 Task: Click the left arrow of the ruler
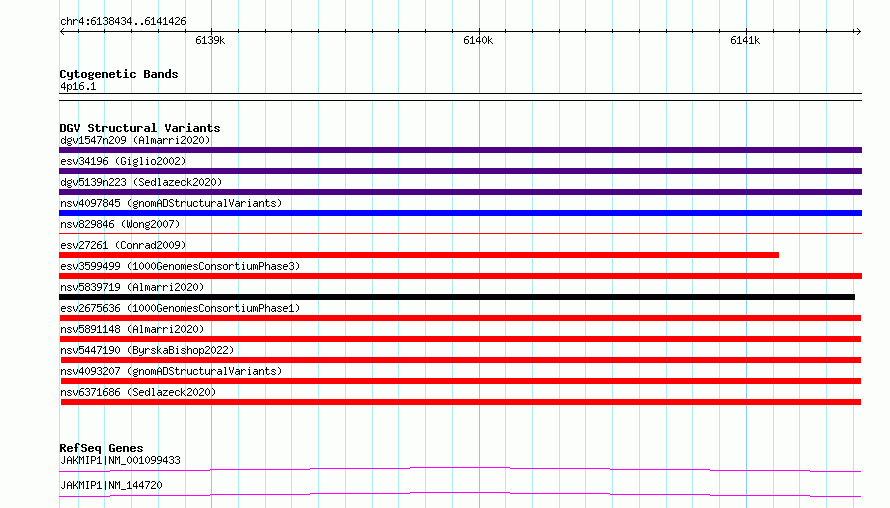tap(62, 32)
